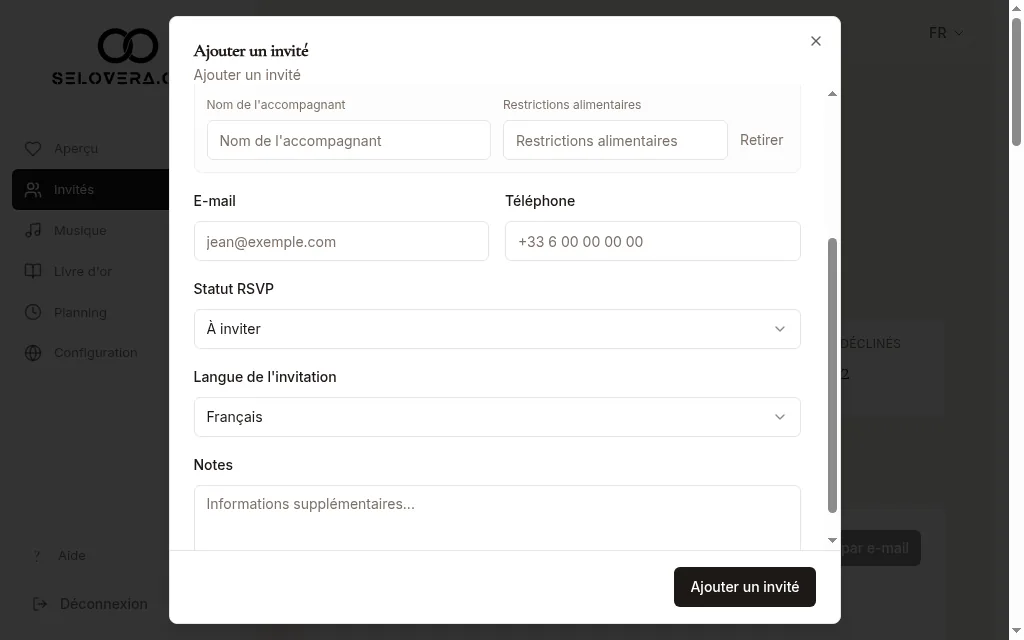Click the chevron in Statut RSVP field
Screen dimensions: 1024x640
(x=780, y=329)
